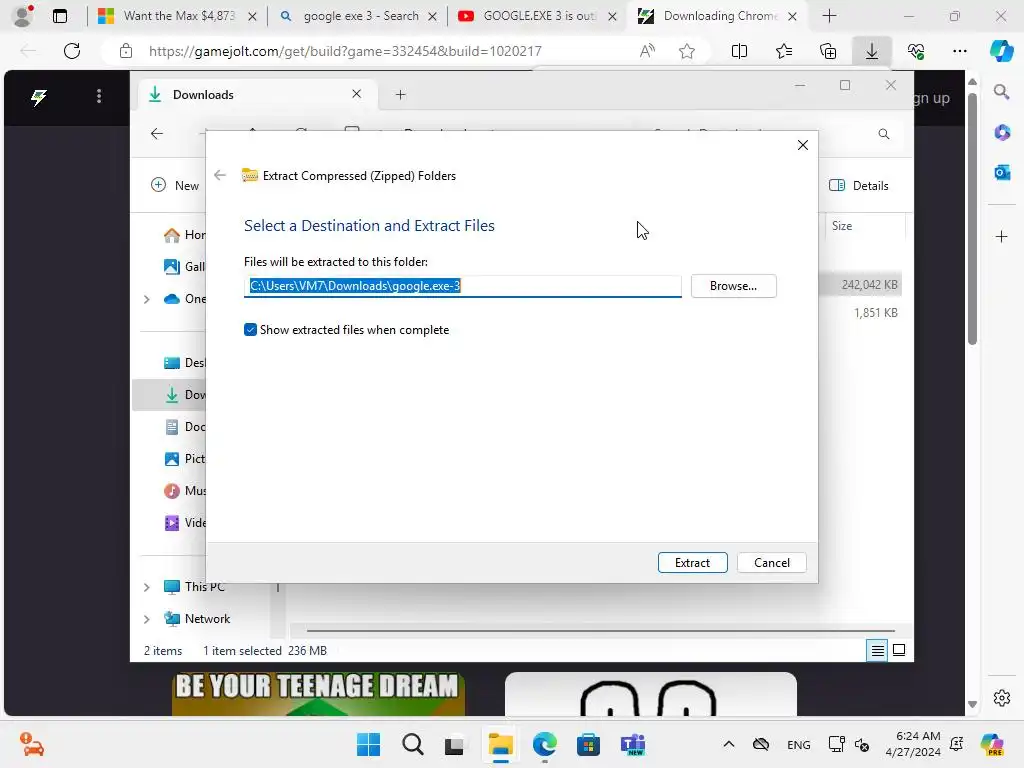Click the 1,851 KB file size cell
The width and height of the screenshot is (1024, 768).
pos(875,313)
